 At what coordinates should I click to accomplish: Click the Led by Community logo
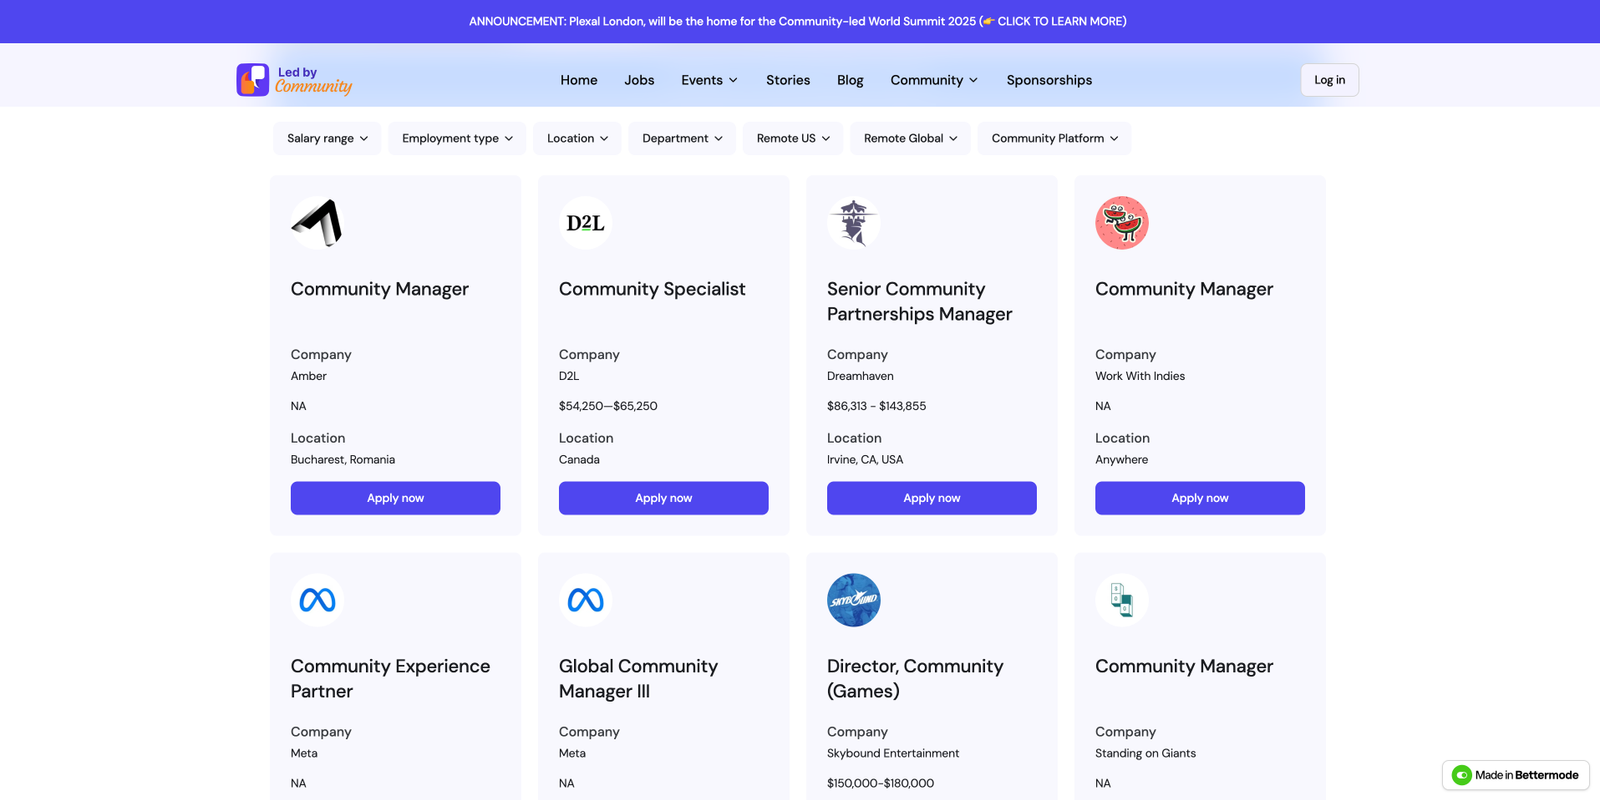tap(294, 80)
